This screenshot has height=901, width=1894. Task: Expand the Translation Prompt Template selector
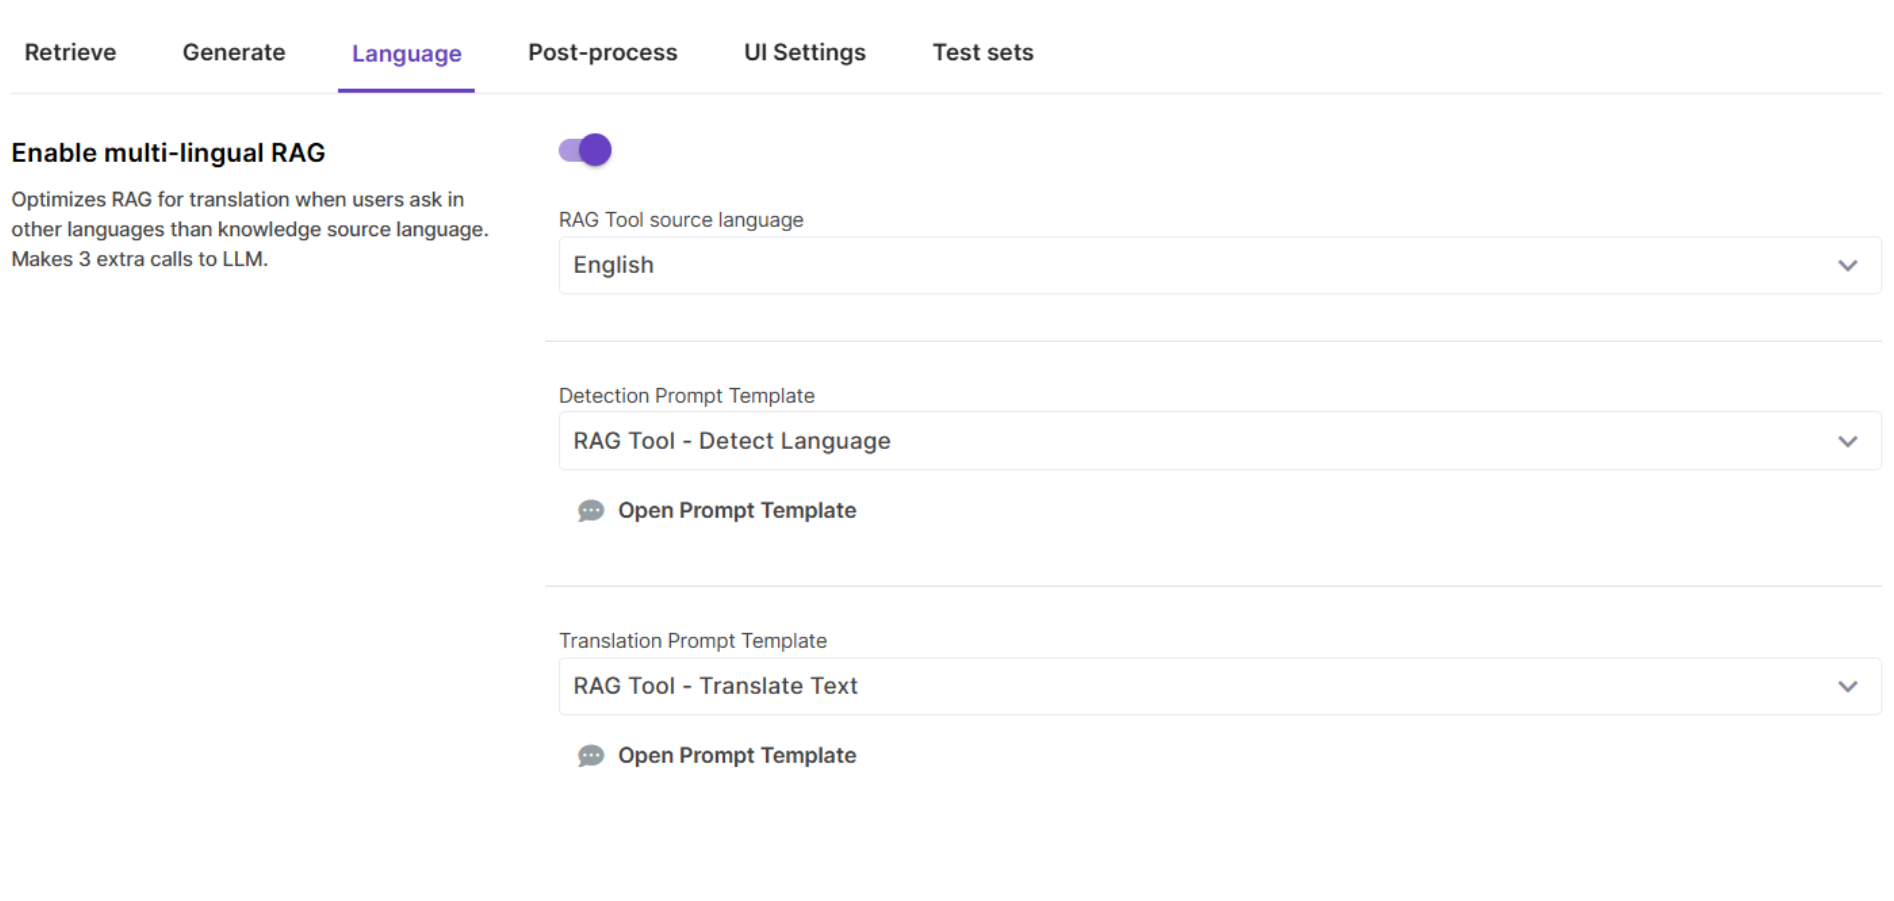(x=1218, y=686)
